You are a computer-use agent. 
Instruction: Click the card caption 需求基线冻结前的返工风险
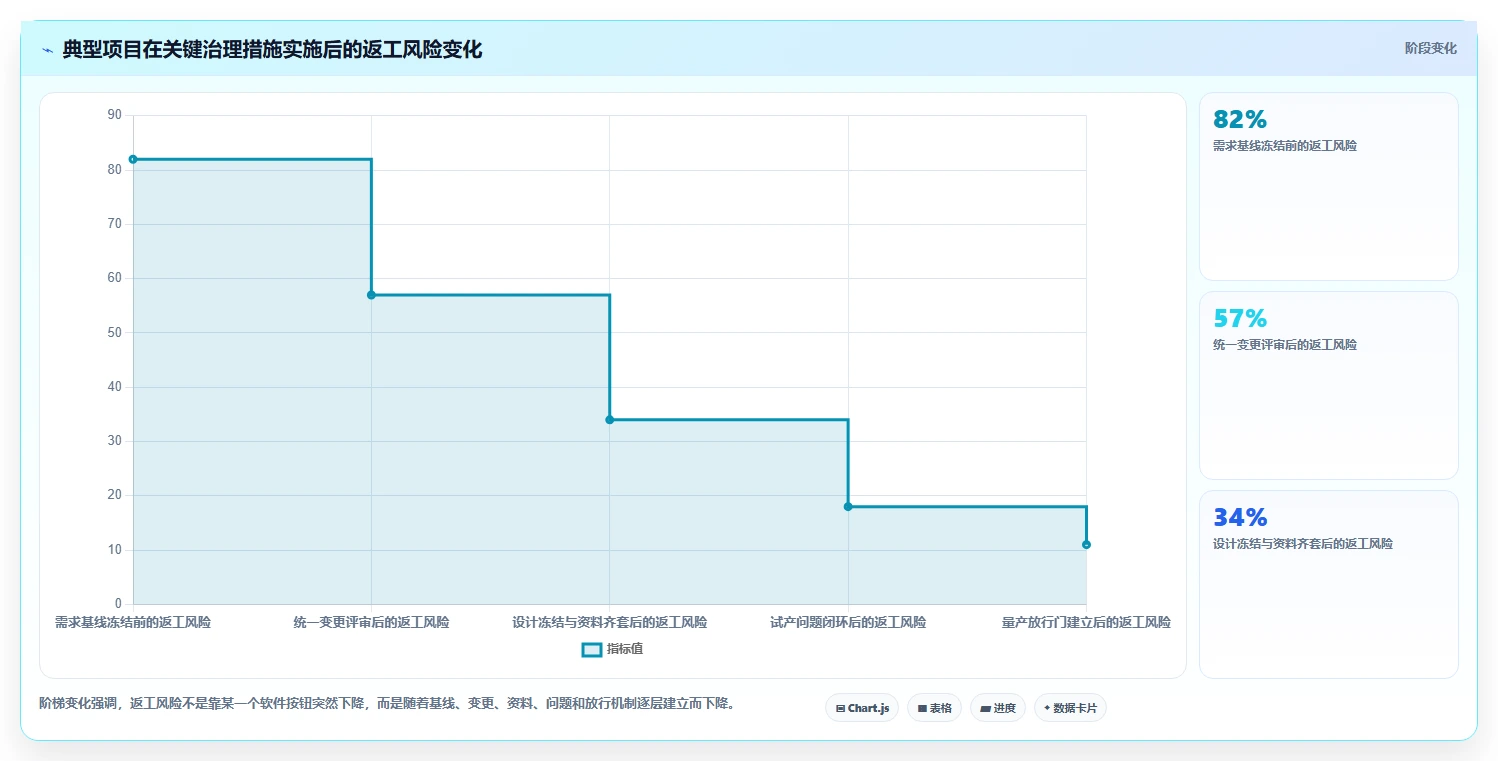pyautogui.click(x=1285, y=146)
